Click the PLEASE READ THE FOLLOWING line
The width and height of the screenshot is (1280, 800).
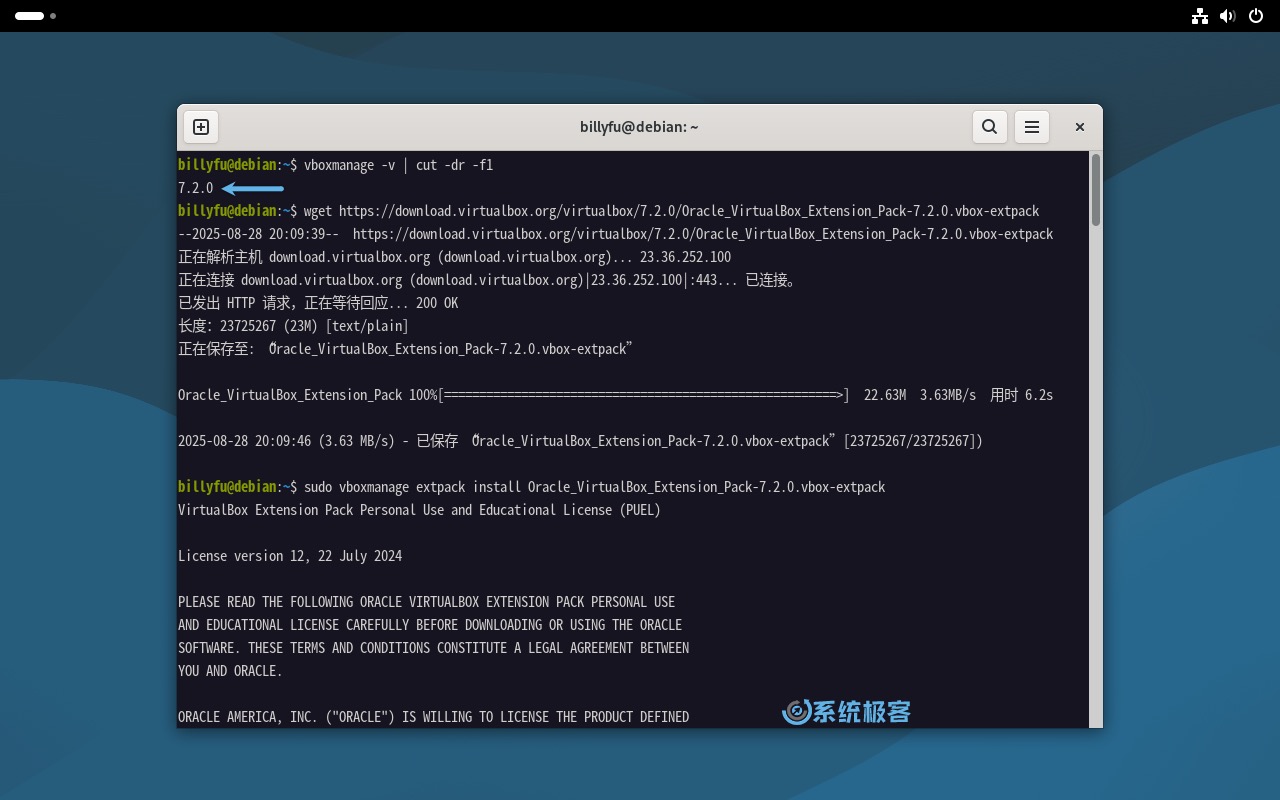pyautogui.click(x=427, y=602)
